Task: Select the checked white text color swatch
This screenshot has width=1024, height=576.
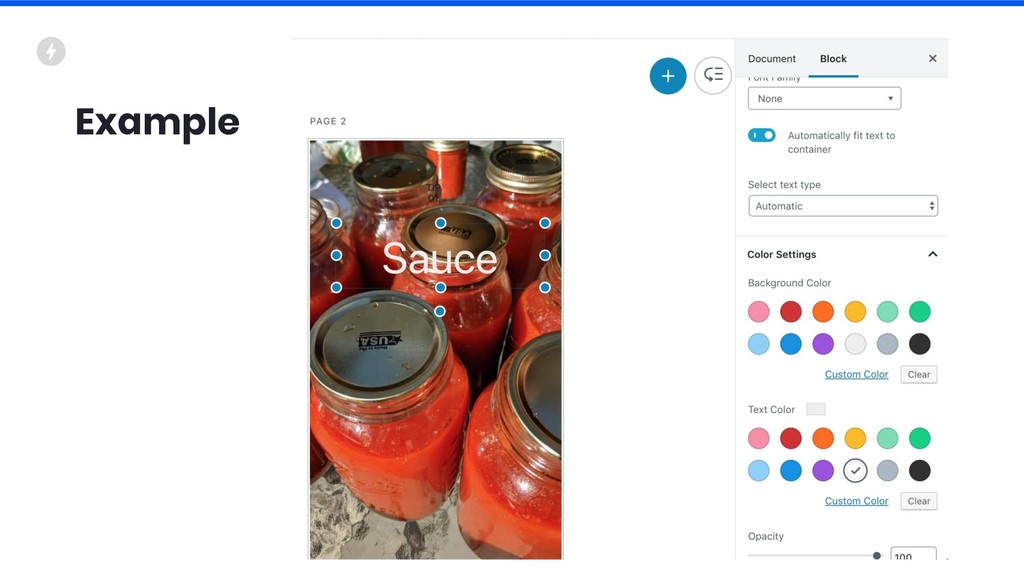Action: pos(855,470)
